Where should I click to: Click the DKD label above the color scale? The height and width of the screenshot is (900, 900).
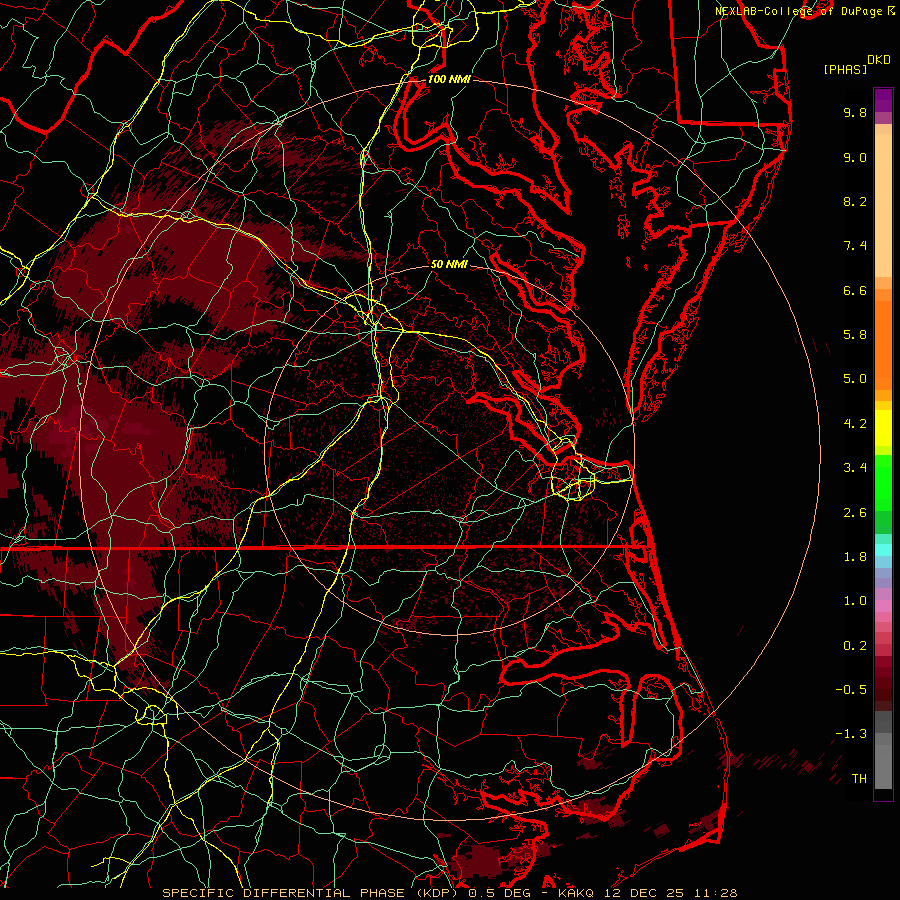[x=878, y=60]
